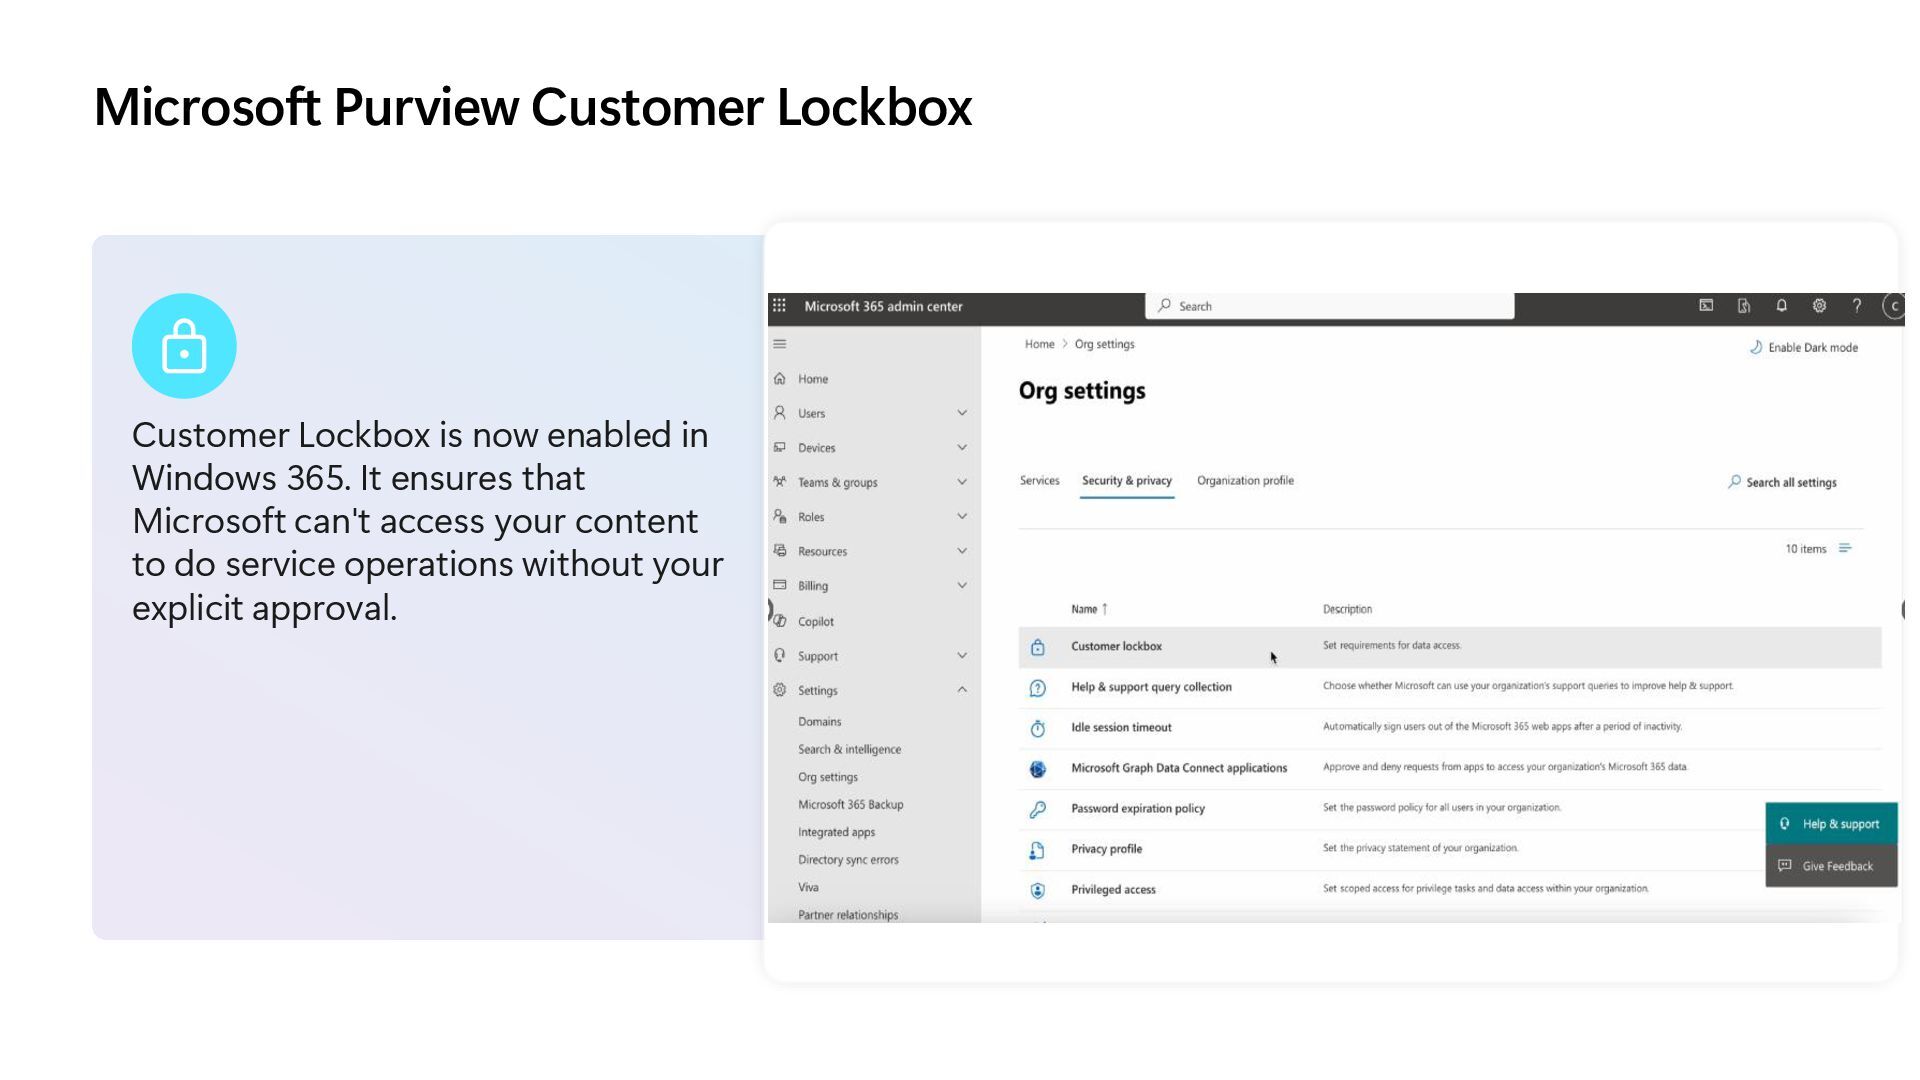Viewport: 1920px width, 1080px height.
Task: Click the Copilot icon in sidebar
Action: point(780,621)
